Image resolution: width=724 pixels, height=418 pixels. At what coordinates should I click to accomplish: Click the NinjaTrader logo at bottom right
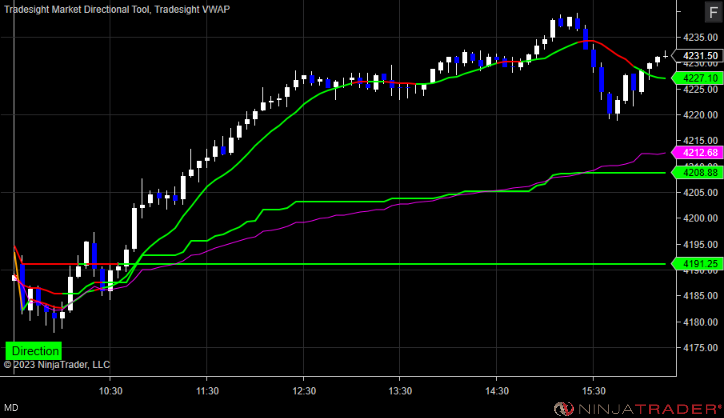coord(637,409)
